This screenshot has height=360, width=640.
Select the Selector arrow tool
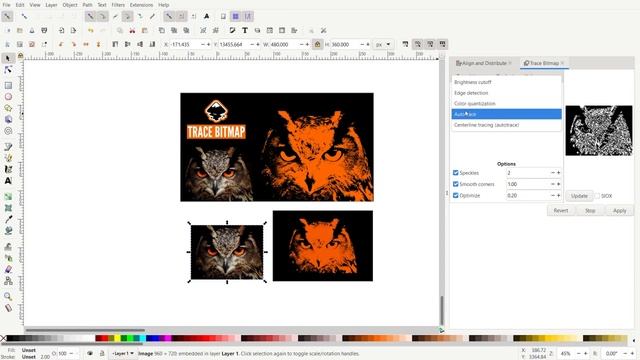tap(8, 58)
